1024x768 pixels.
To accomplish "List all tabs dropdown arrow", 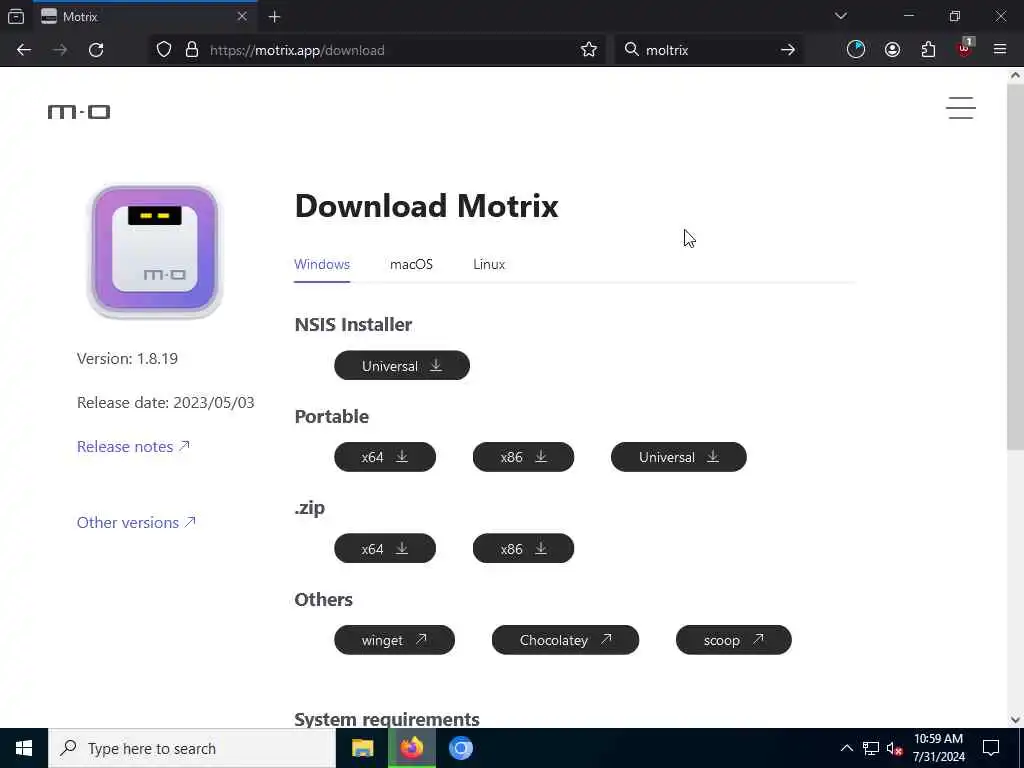I will coord(840,16).
